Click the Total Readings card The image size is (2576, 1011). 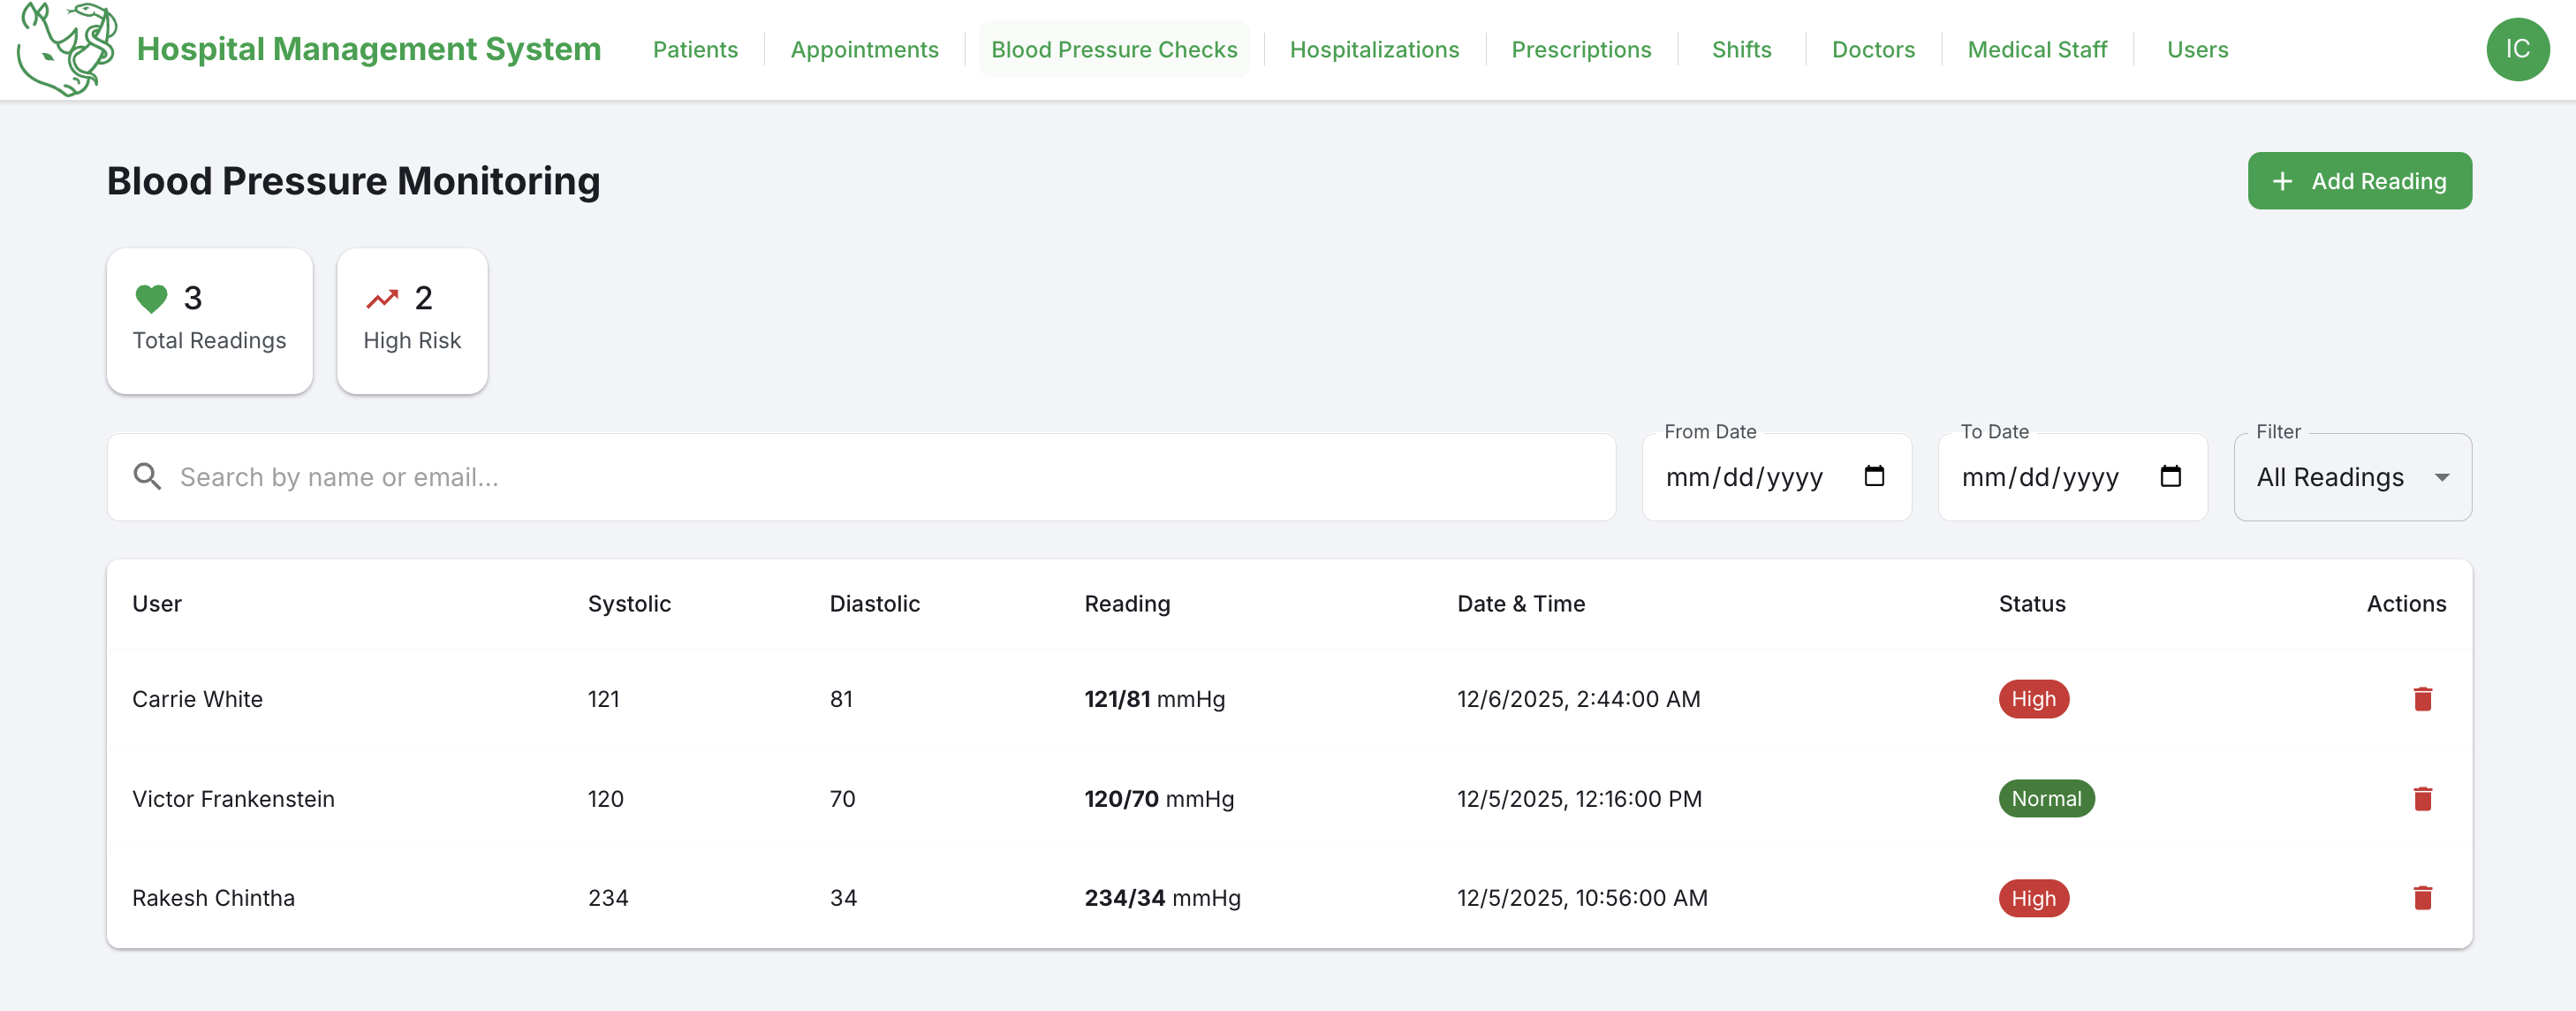(x=209, y=320)
